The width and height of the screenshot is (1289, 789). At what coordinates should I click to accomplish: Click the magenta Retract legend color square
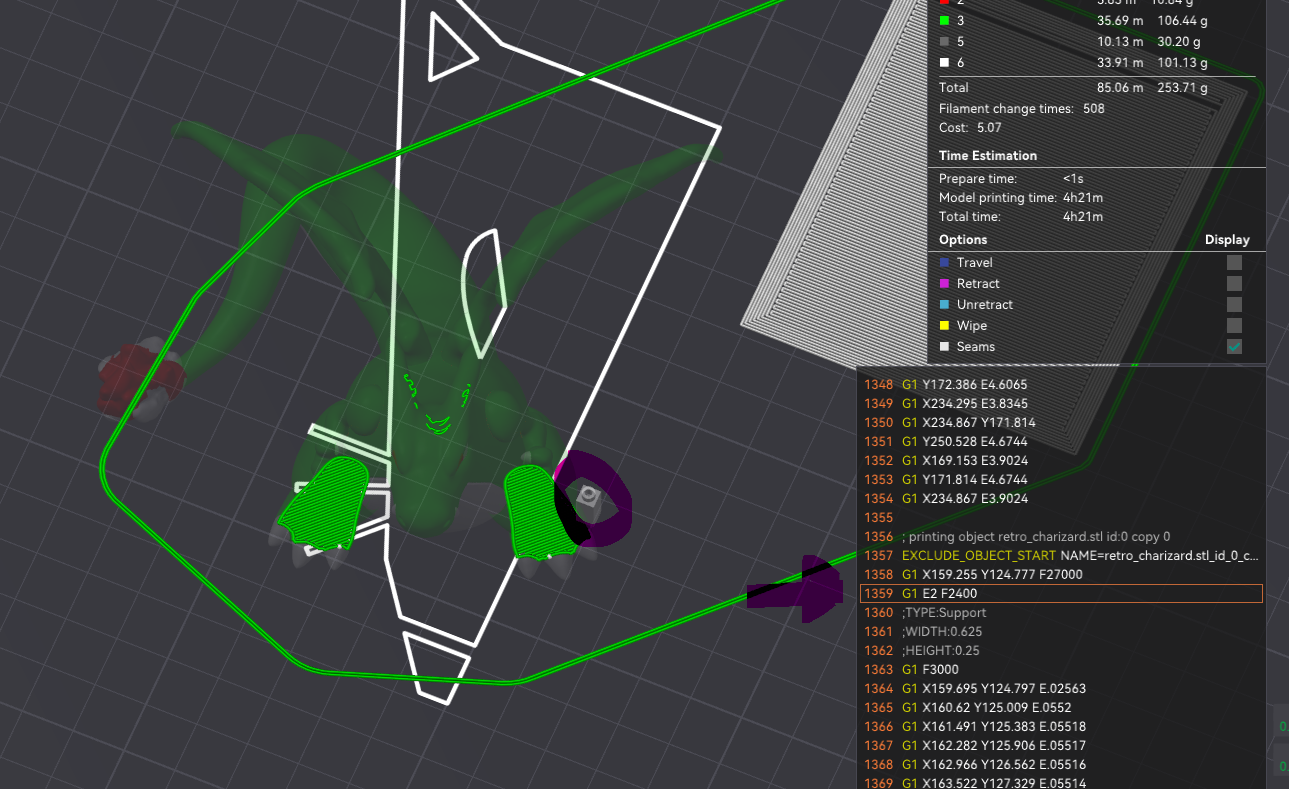click(943, 283)
